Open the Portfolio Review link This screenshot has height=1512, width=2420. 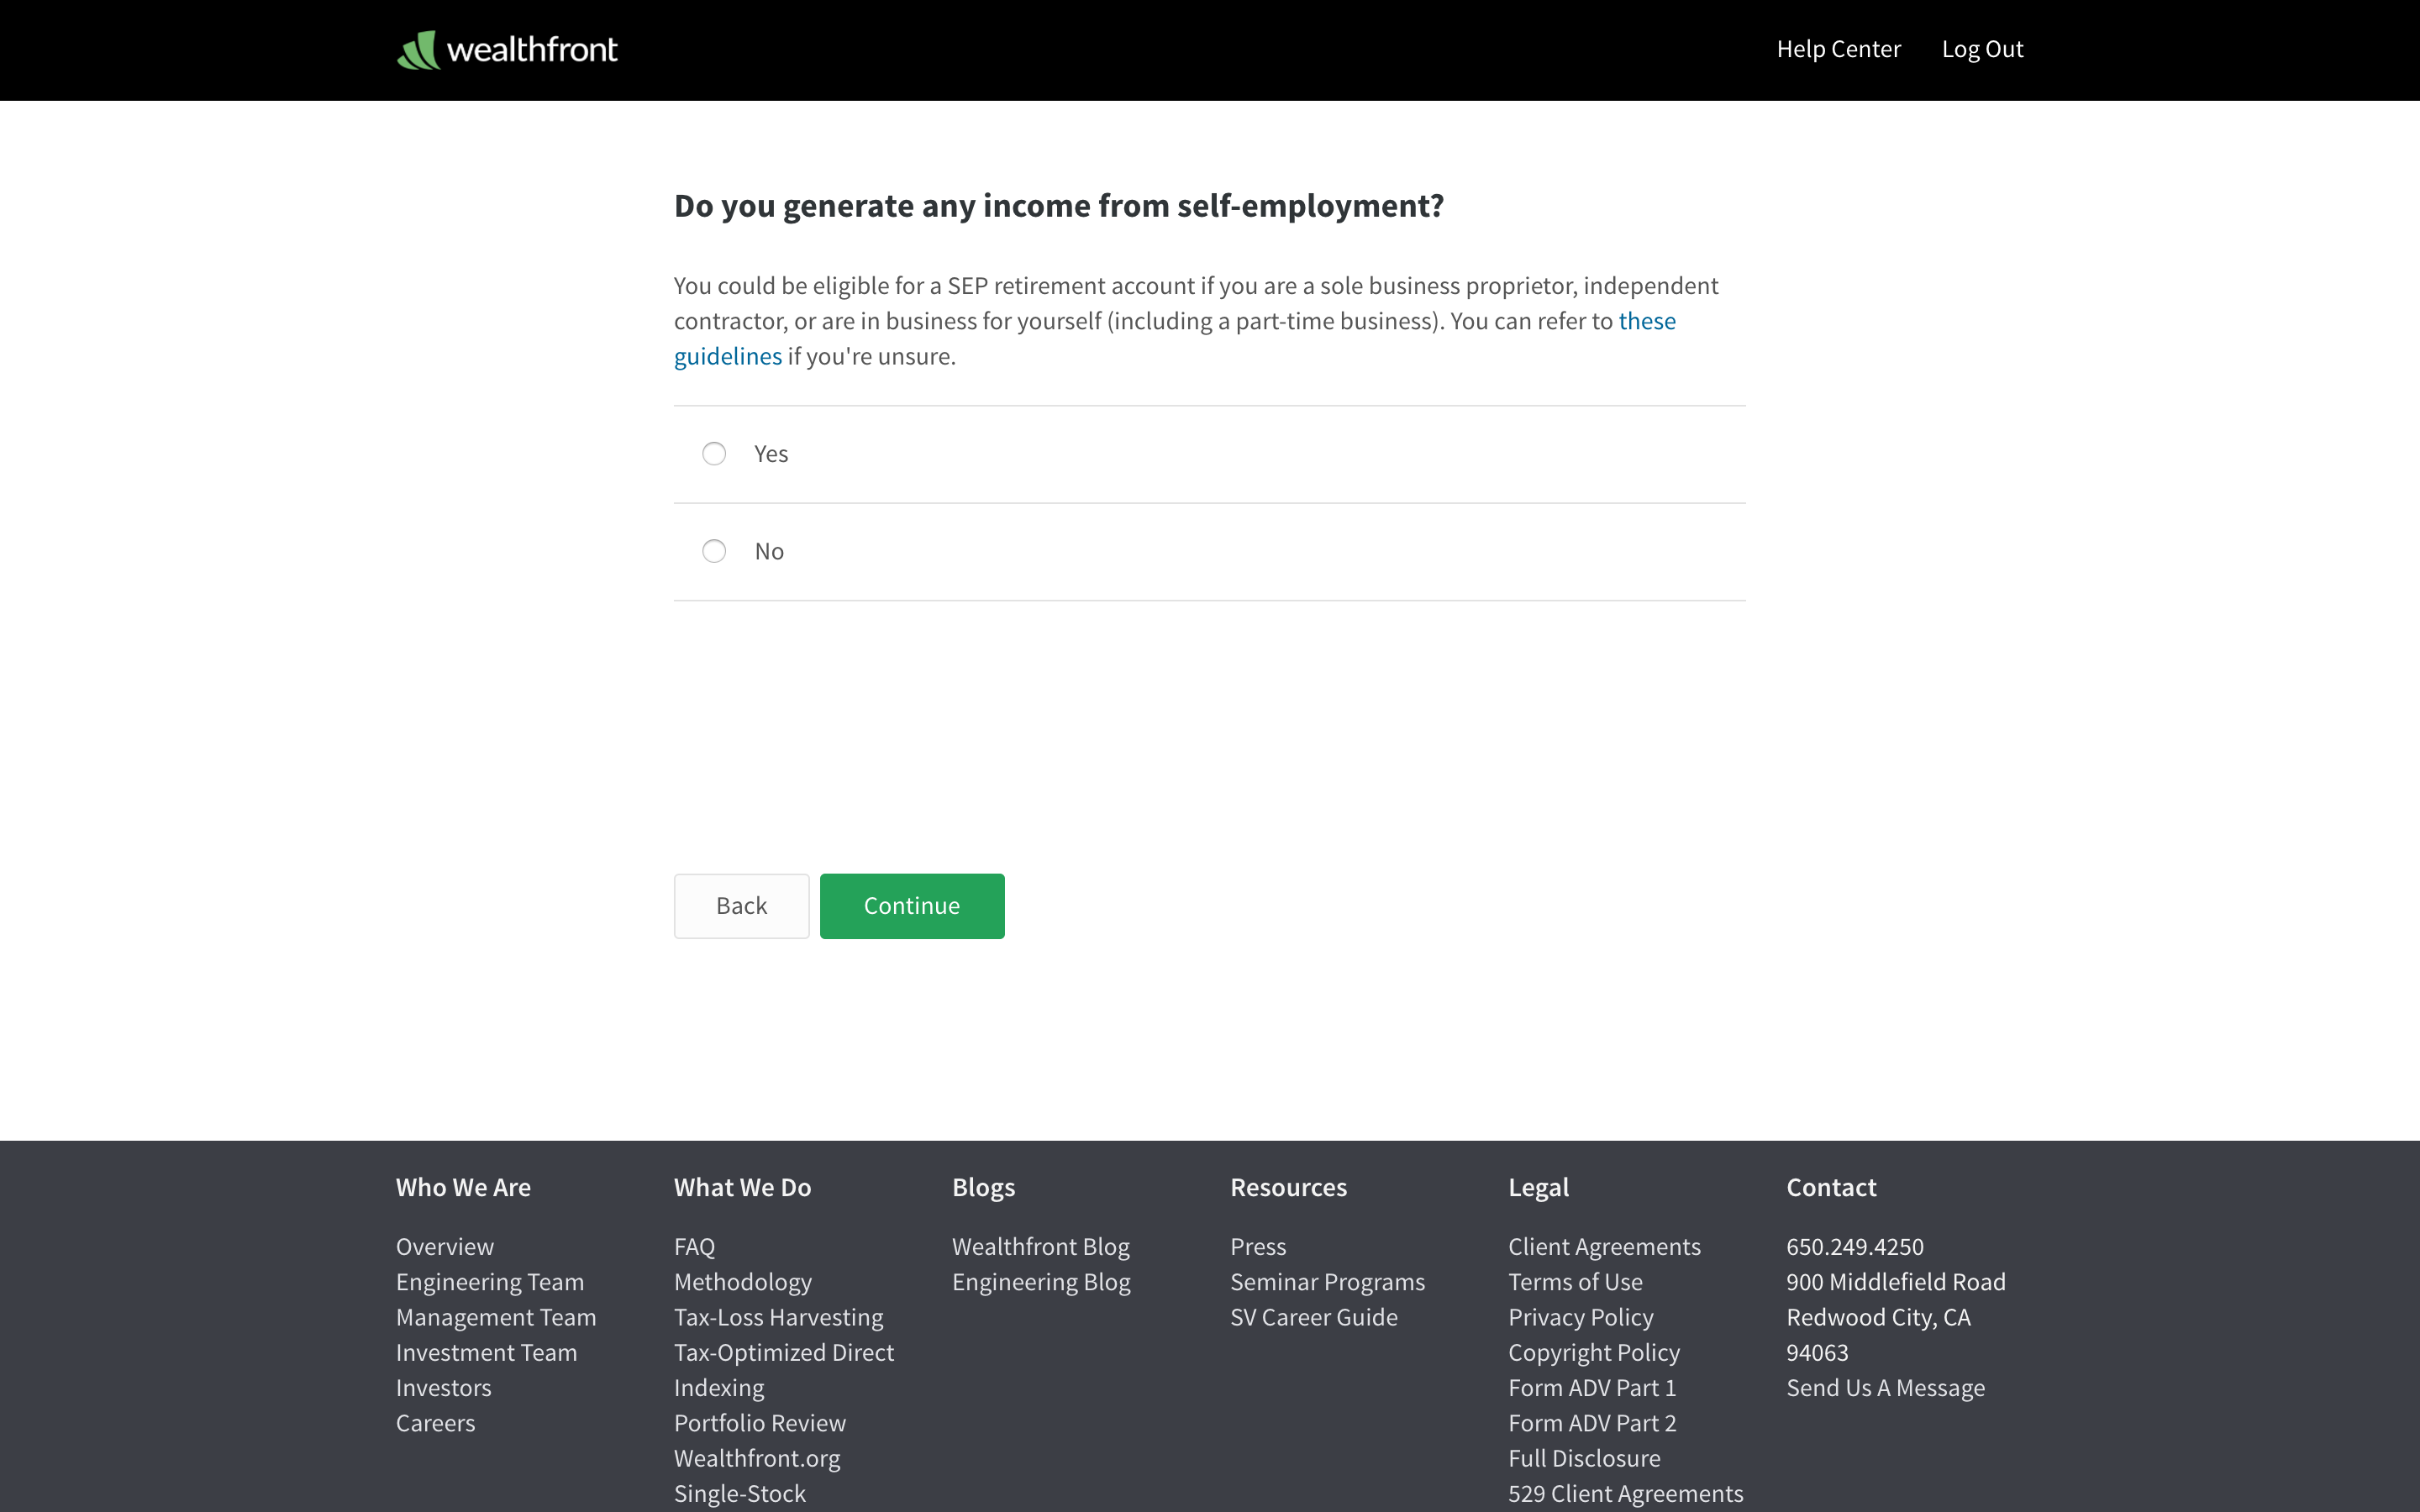(x=759, y=1423)
